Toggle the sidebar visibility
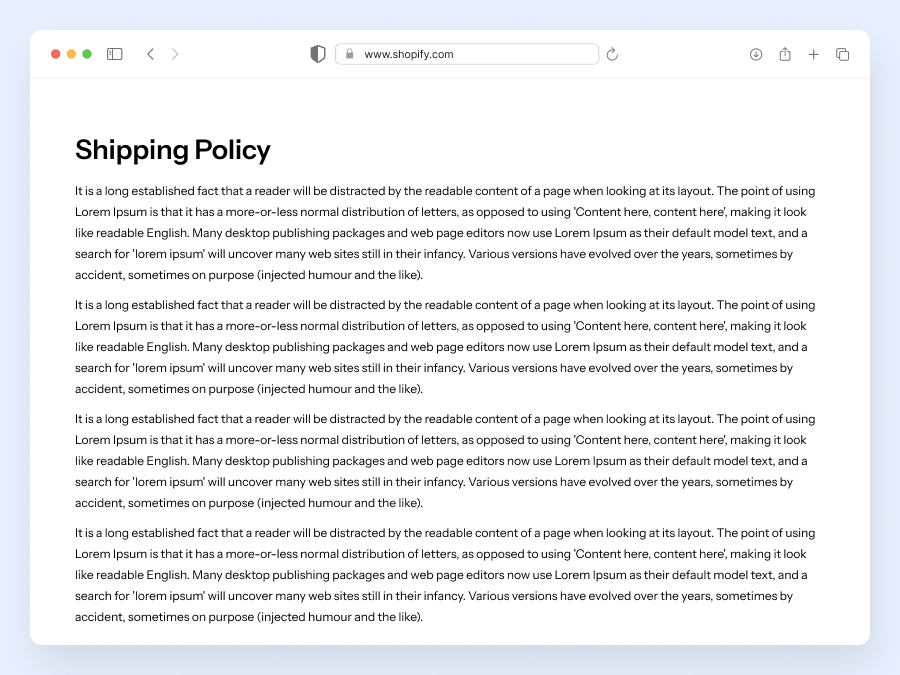The image size is (900, 675). coord(114,54)
